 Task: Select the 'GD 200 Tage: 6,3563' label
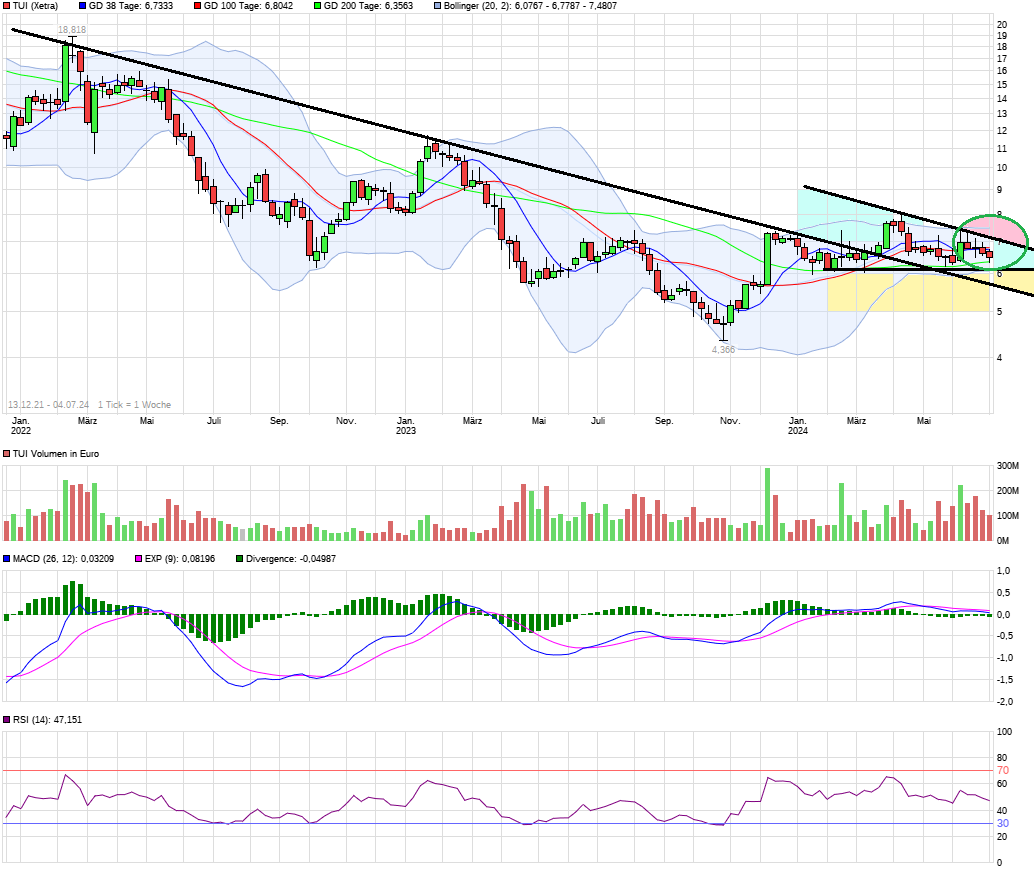369,6
